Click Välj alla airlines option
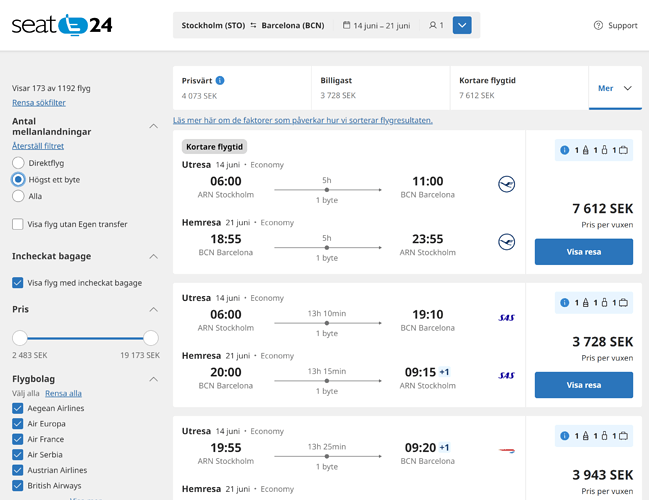Viewport: 649px width, 500px height. point(26,393)
